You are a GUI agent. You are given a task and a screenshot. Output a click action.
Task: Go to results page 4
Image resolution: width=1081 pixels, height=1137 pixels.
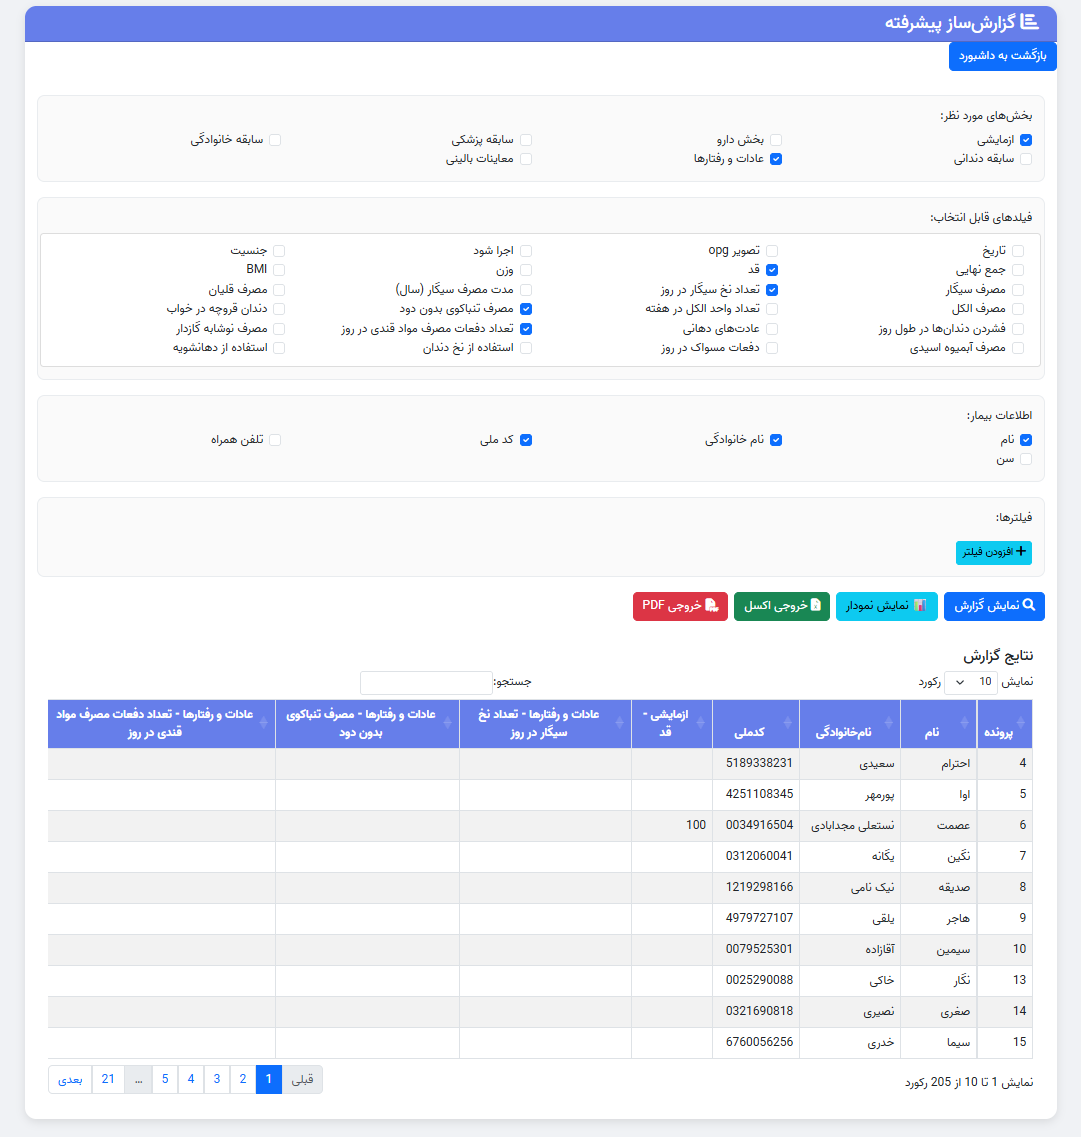click(x=191, y=1079)
